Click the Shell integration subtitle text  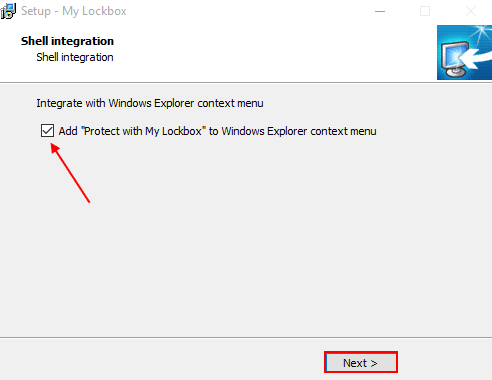point(75,57)
